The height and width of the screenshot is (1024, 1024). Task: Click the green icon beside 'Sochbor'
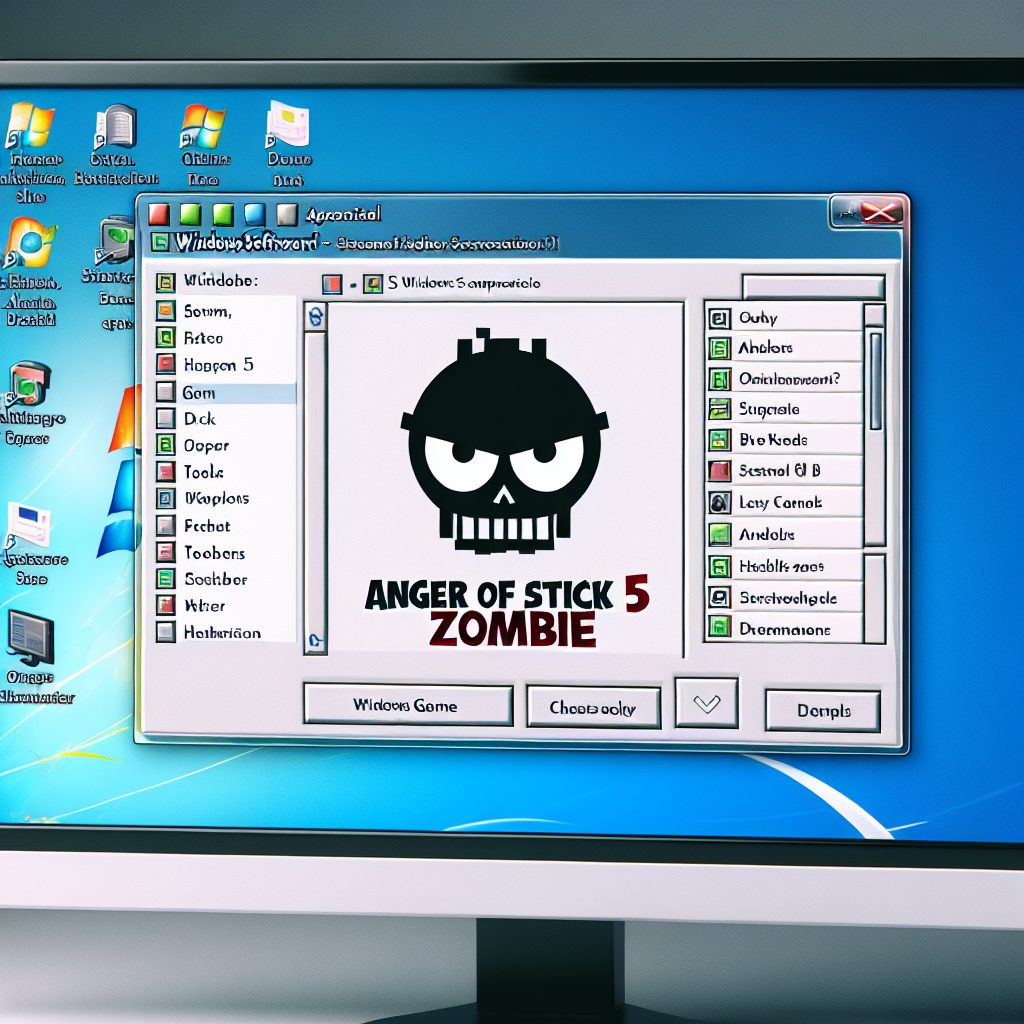166,579
